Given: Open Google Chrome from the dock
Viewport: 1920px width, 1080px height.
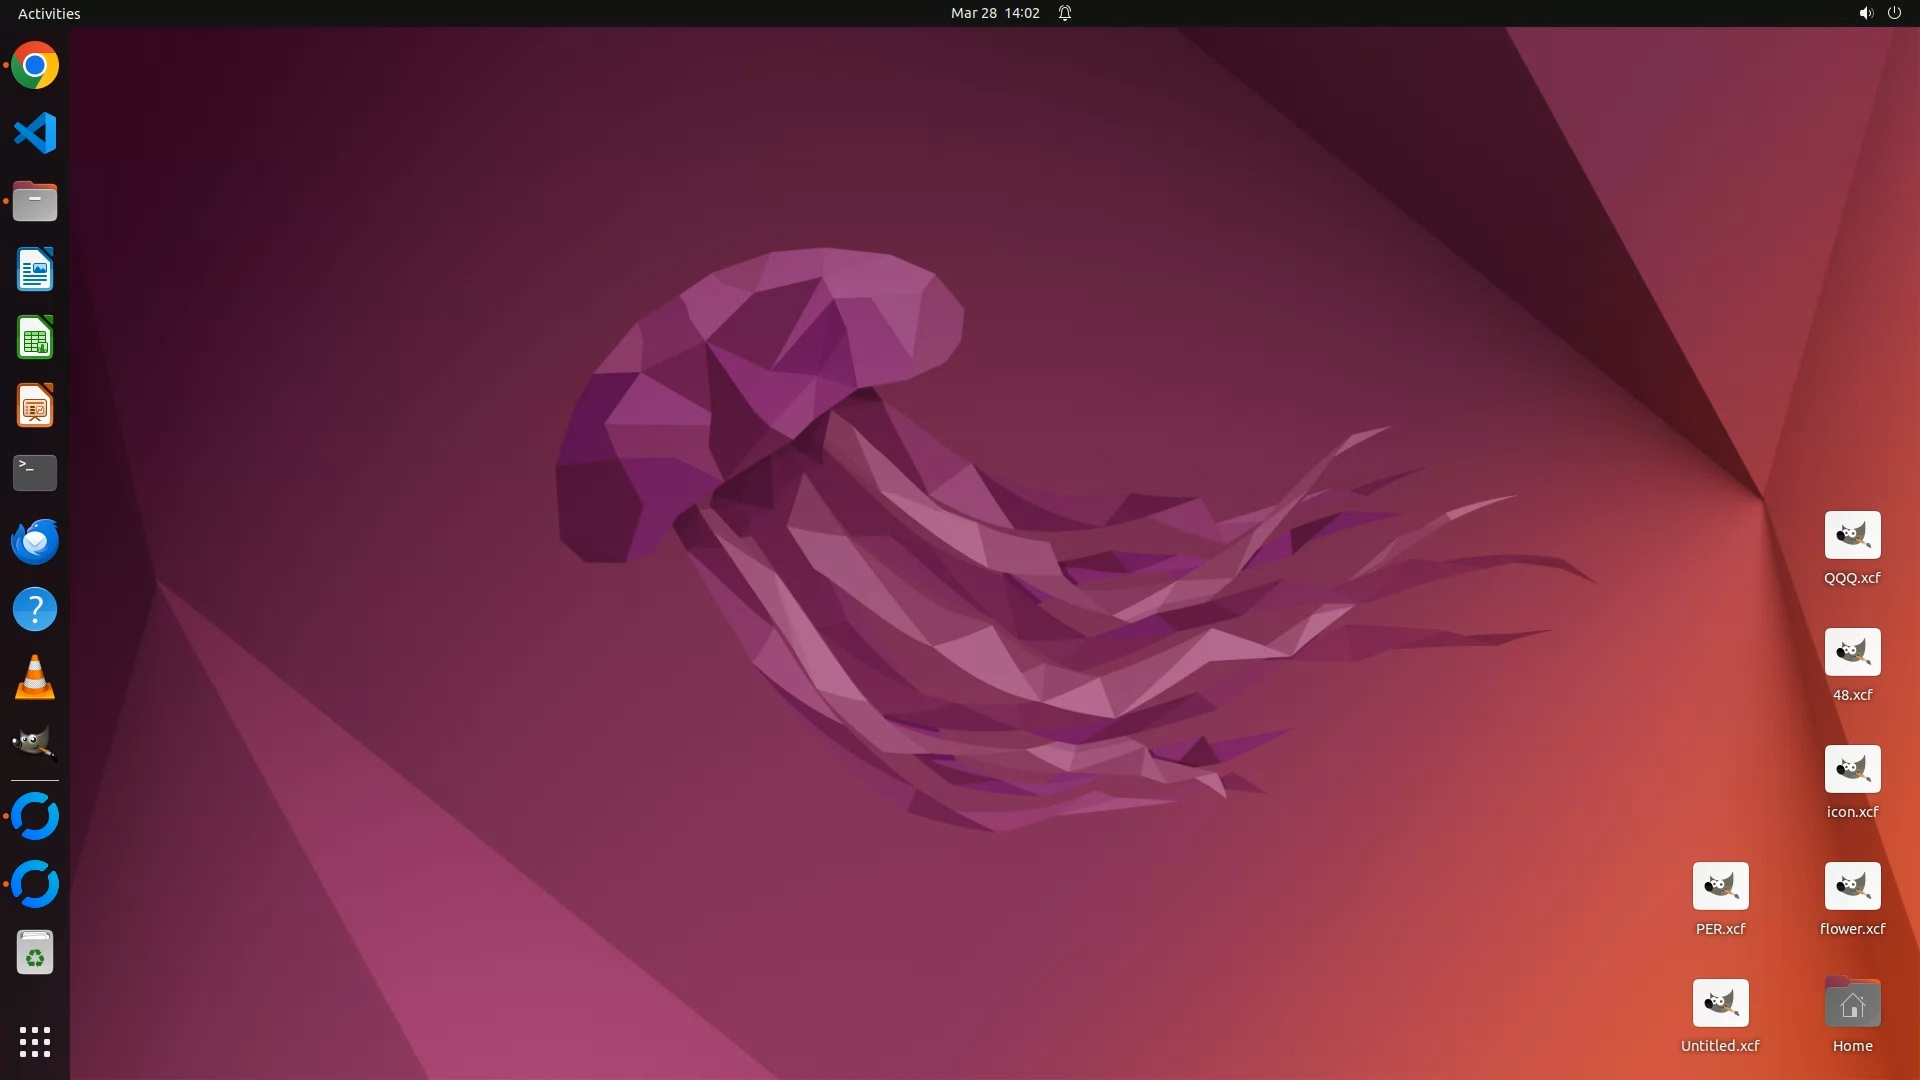Looking at the screenshot, I should 35,66.
